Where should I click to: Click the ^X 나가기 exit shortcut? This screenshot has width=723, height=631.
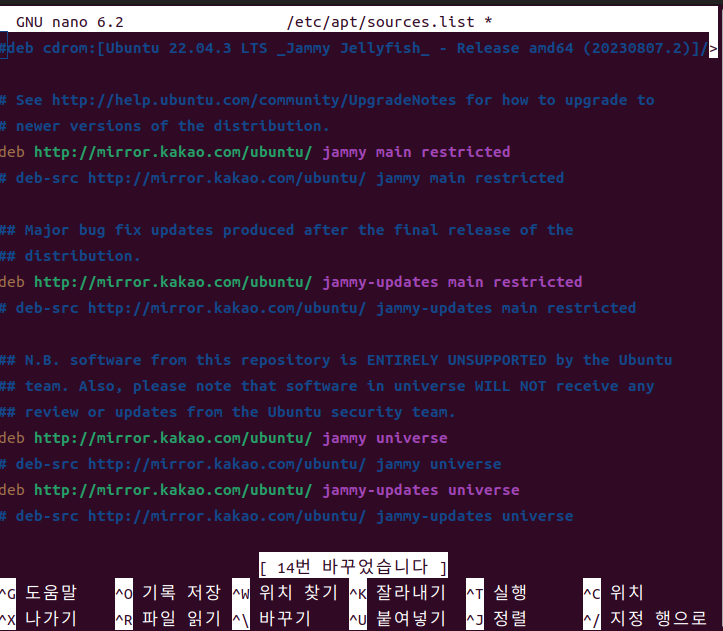38,619
